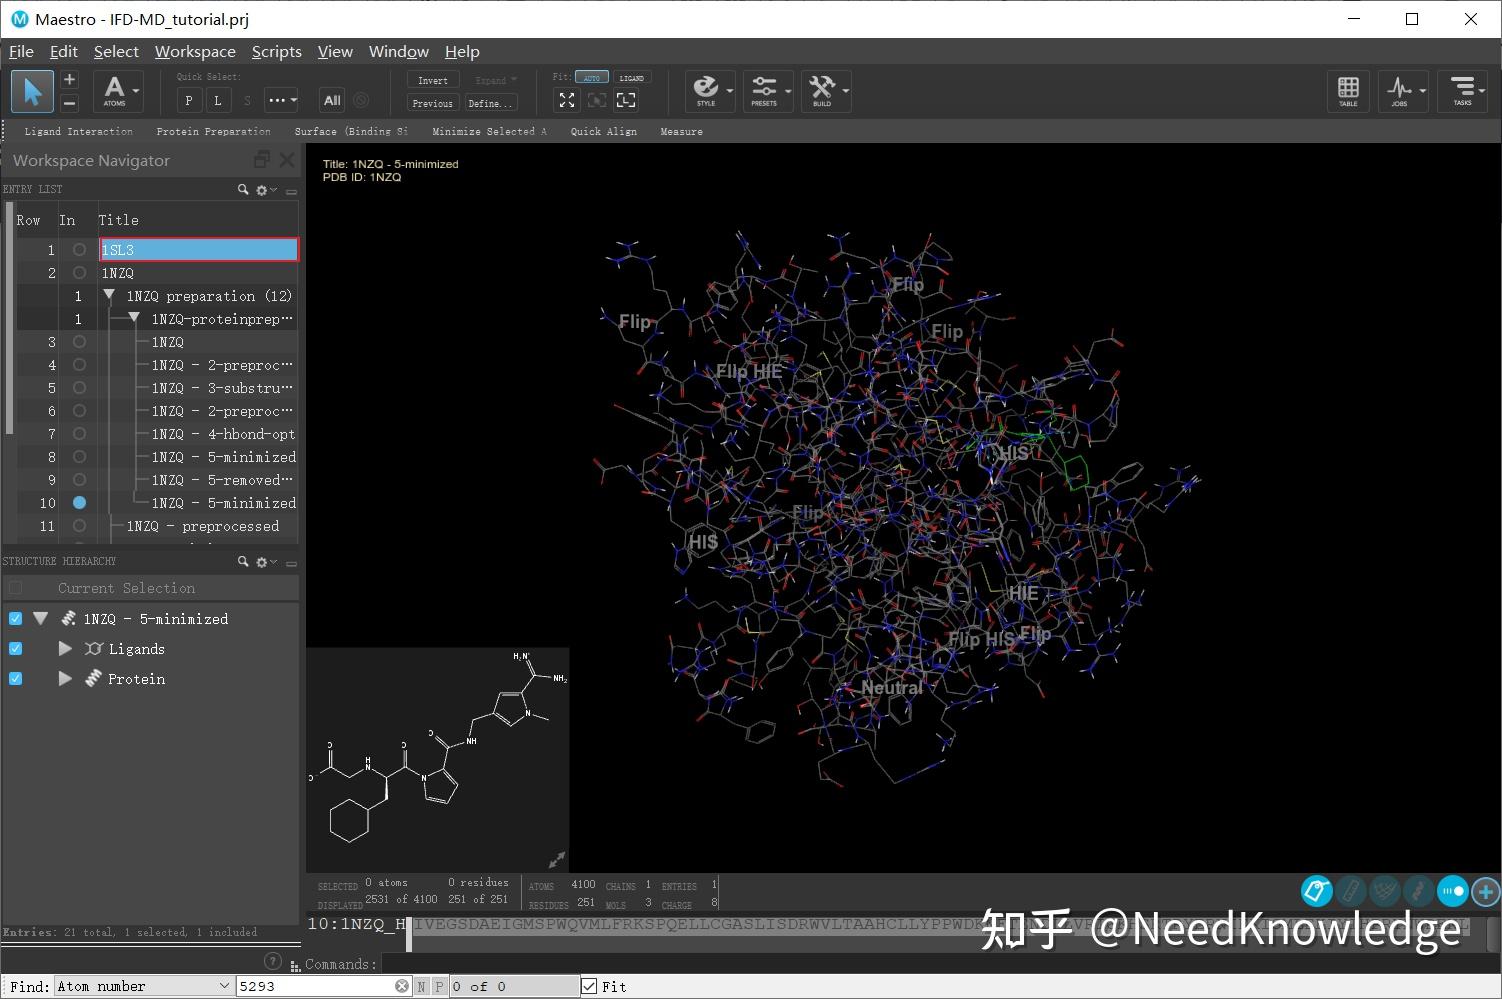Click the plus icon at bottom right

pos(1485,891)
